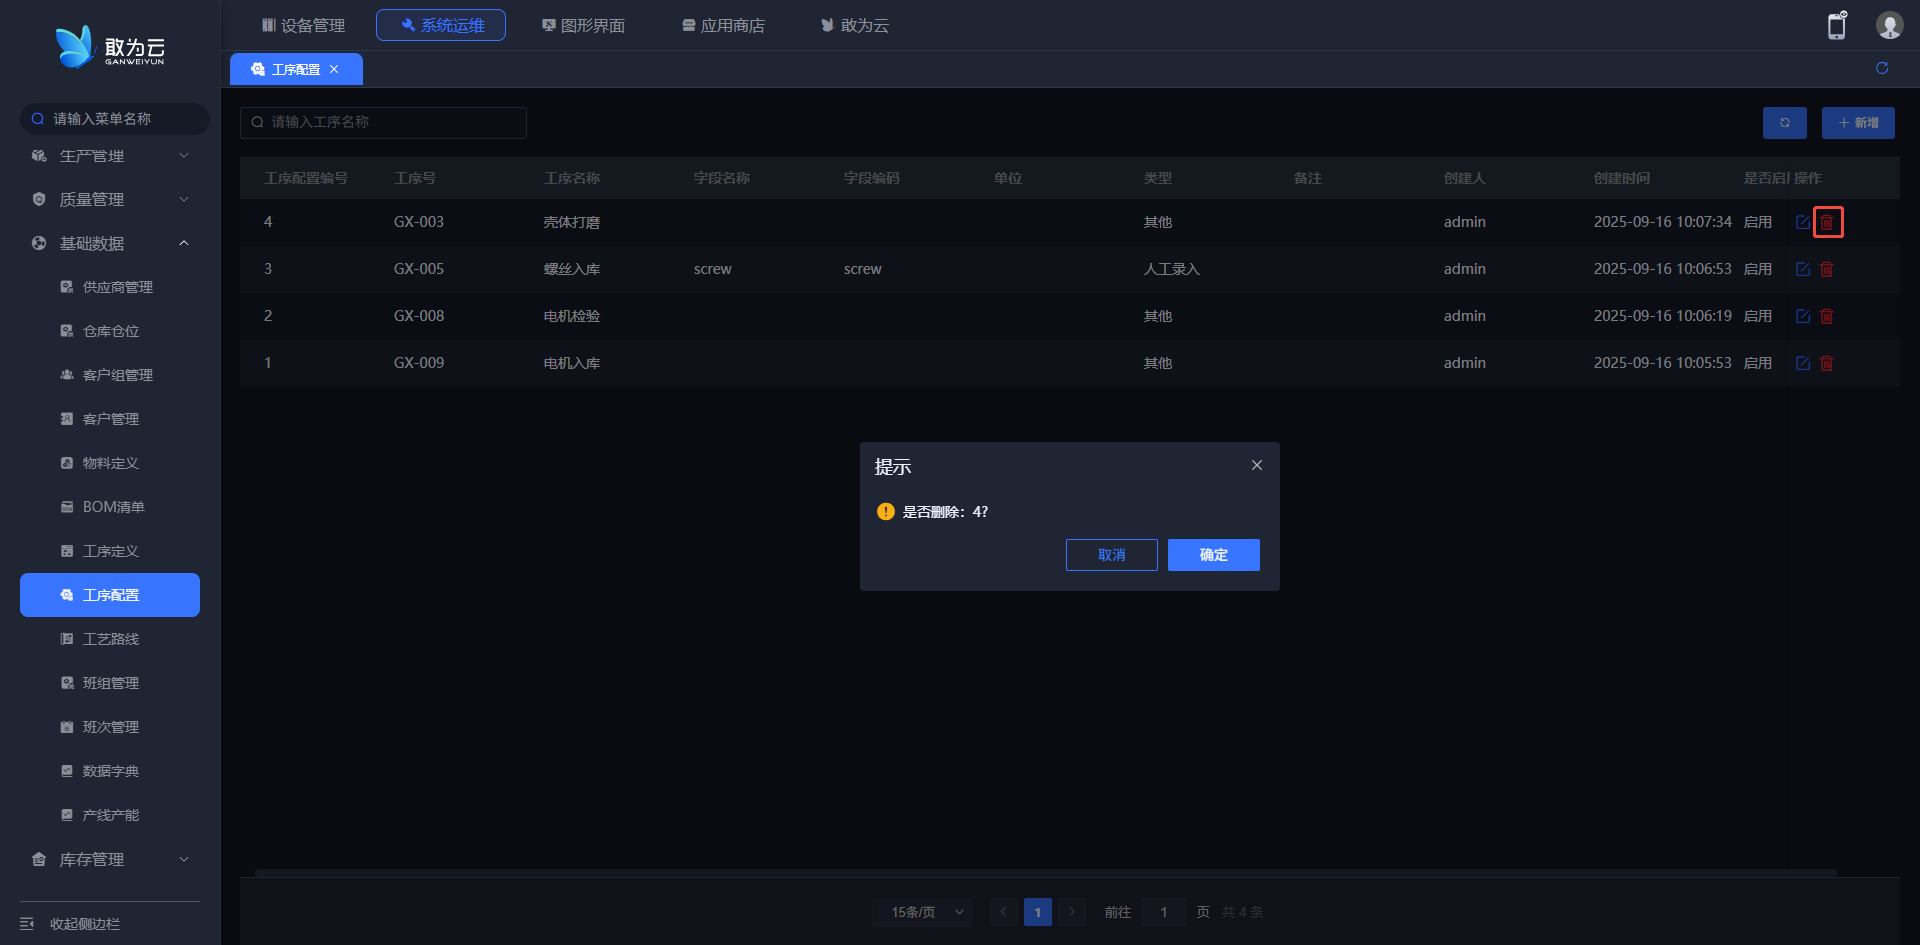This screenshot has height=945, width=1920.
Task: Collapse the 基础数据 menu
Action: pyautogui.click(x=110, y=243)
